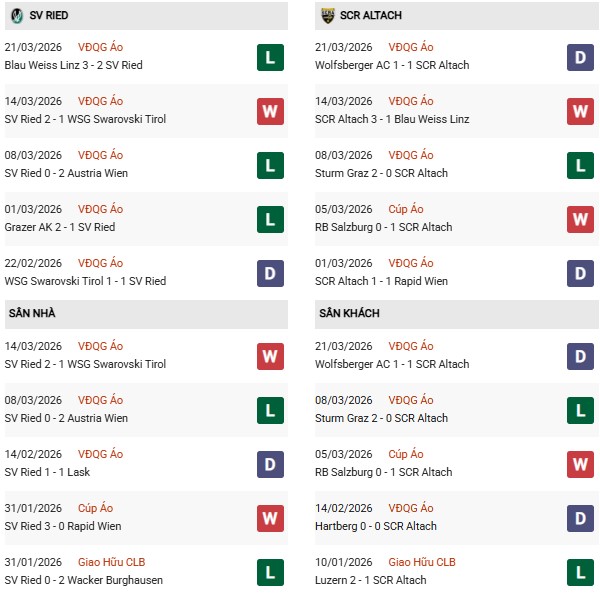
Task: Click the L badge for Luzern 2-1 SCR Altach
Action: [580, 572]
